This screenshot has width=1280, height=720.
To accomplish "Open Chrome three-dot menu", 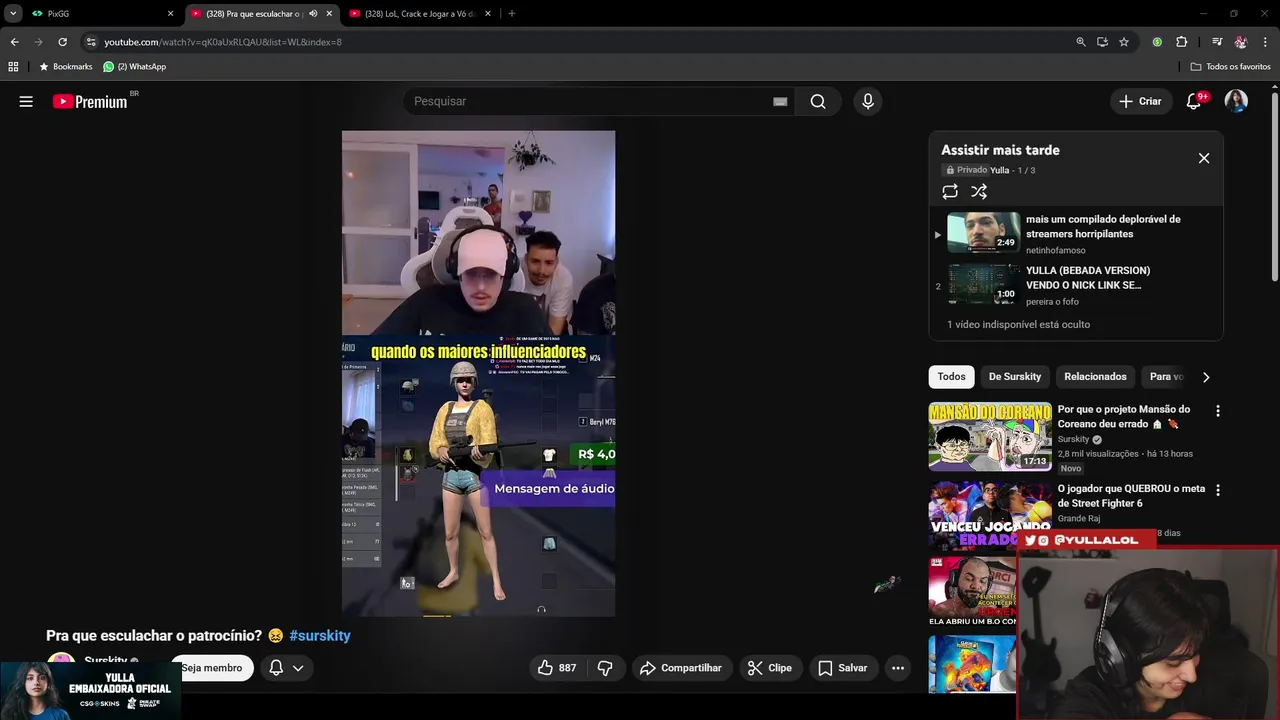I will pos(1264,42).
